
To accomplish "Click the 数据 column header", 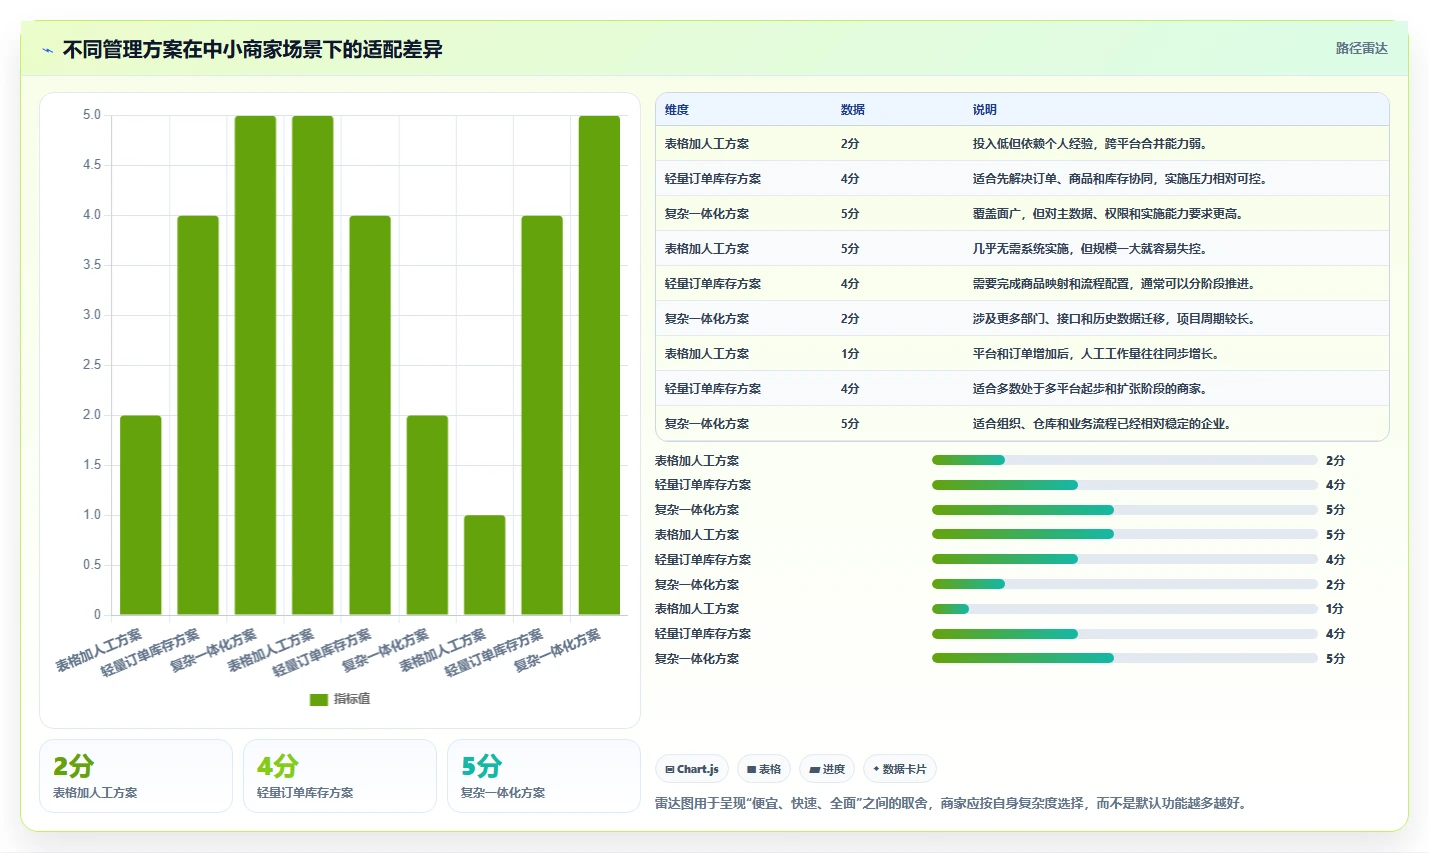I will click(x=853, y=110).
